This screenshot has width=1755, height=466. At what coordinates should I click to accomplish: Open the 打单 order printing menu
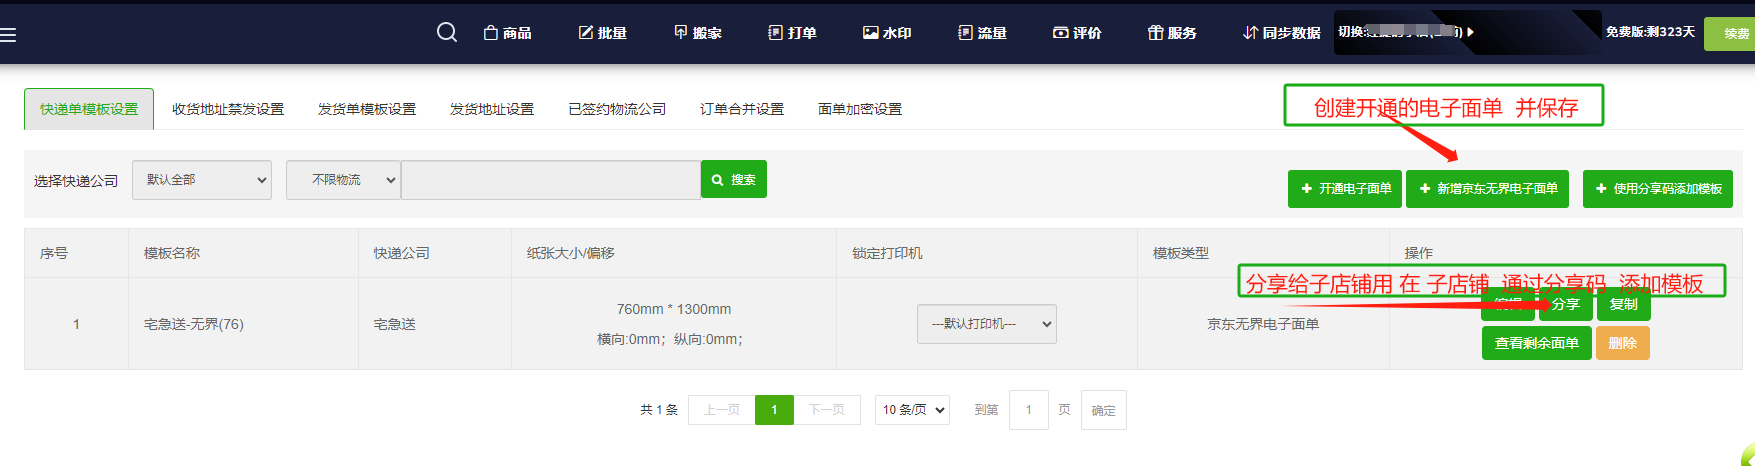[x=792, y=33]
